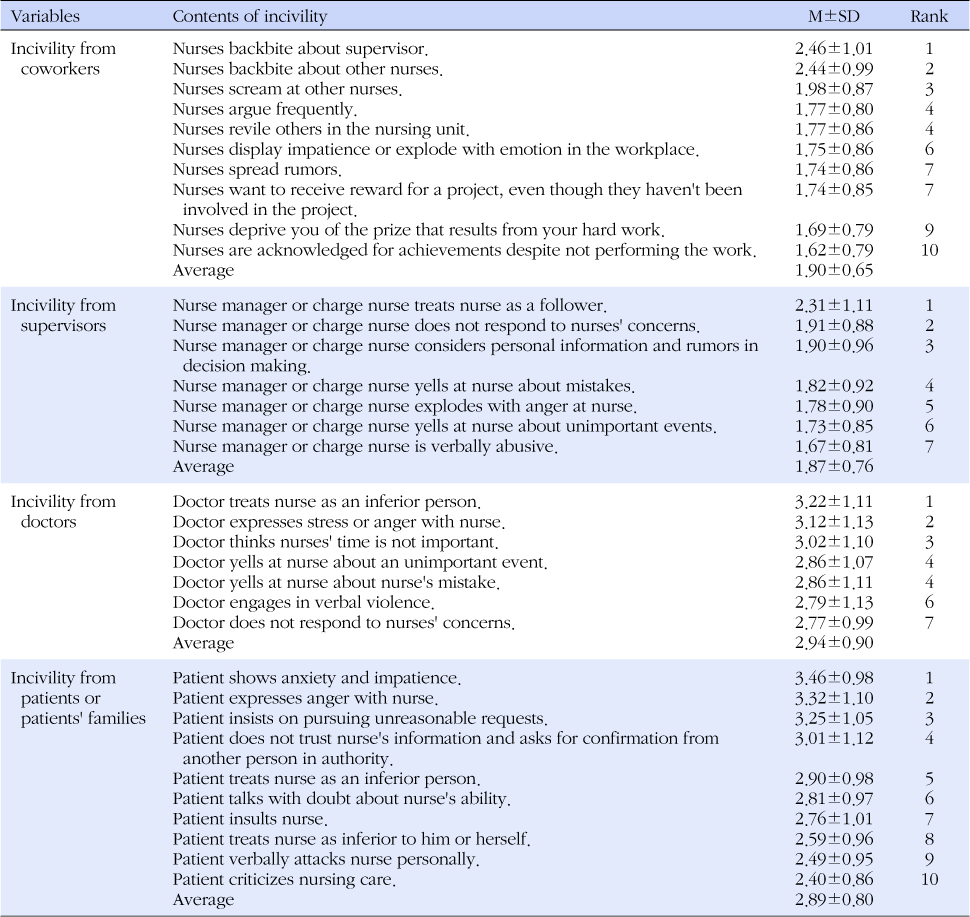Select 'Incivility from doctors' row label

point(63,512)
